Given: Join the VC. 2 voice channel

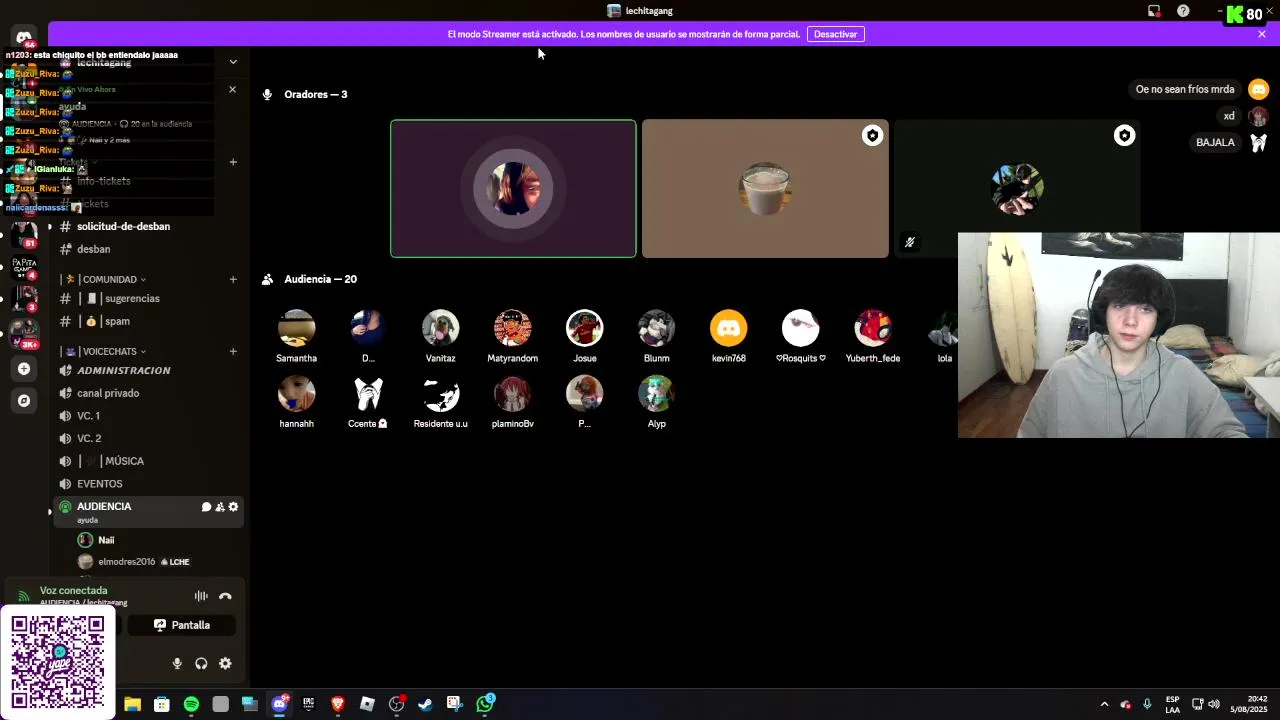Looking at the screenshot, I should coord(149,439).
